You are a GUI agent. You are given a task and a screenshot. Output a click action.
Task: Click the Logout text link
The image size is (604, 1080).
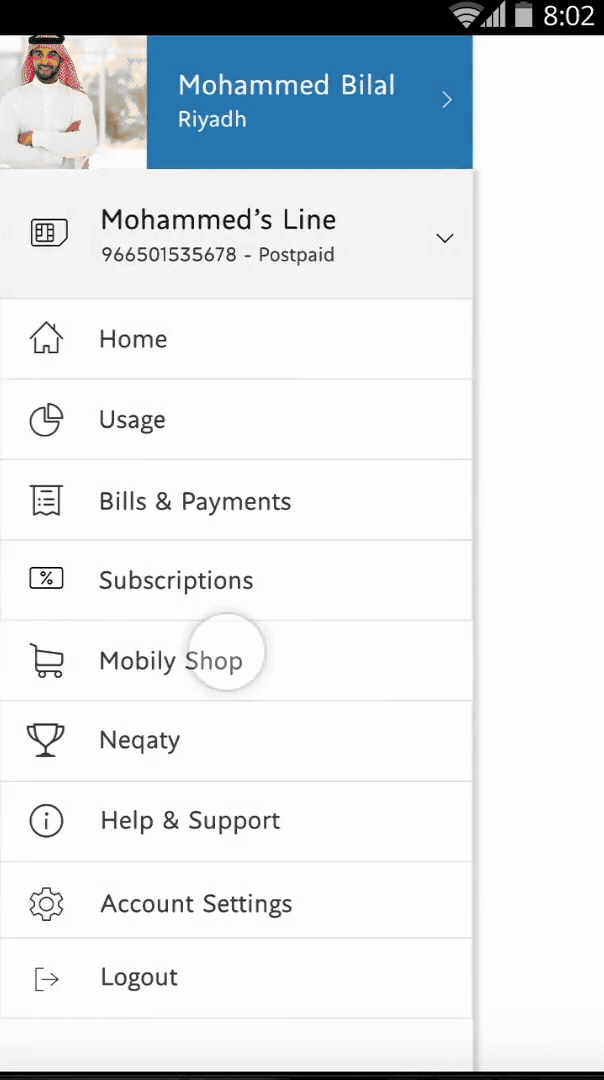139,977
